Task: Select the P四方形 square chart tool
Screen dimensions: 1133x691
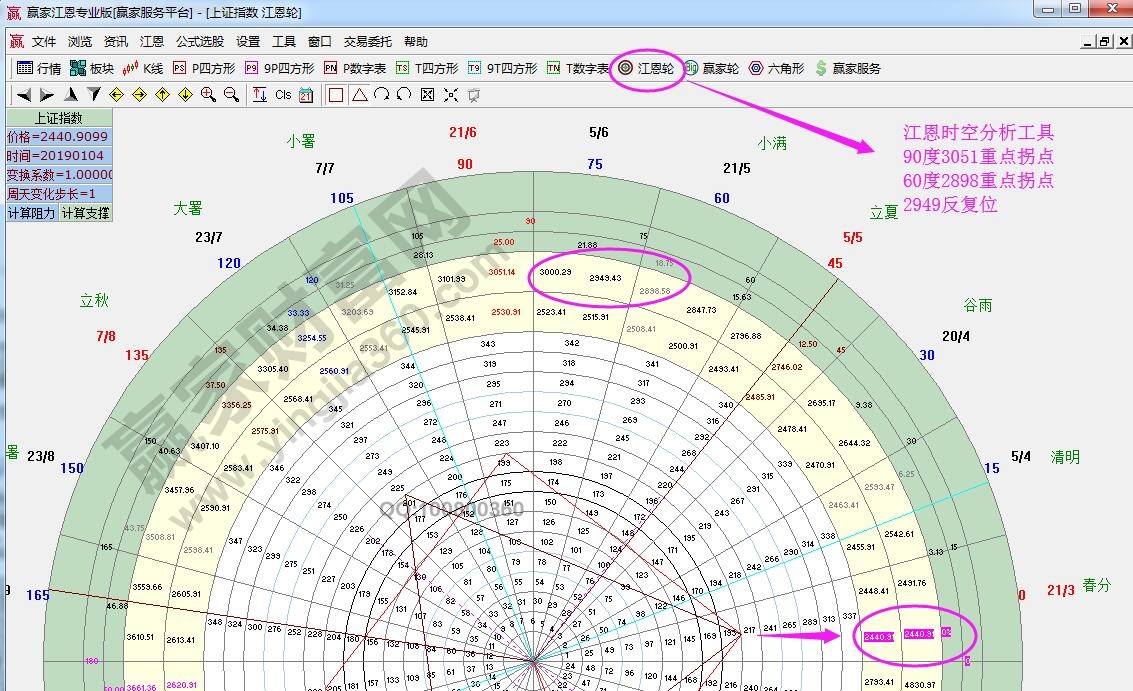Action: [x=180, y=68]
